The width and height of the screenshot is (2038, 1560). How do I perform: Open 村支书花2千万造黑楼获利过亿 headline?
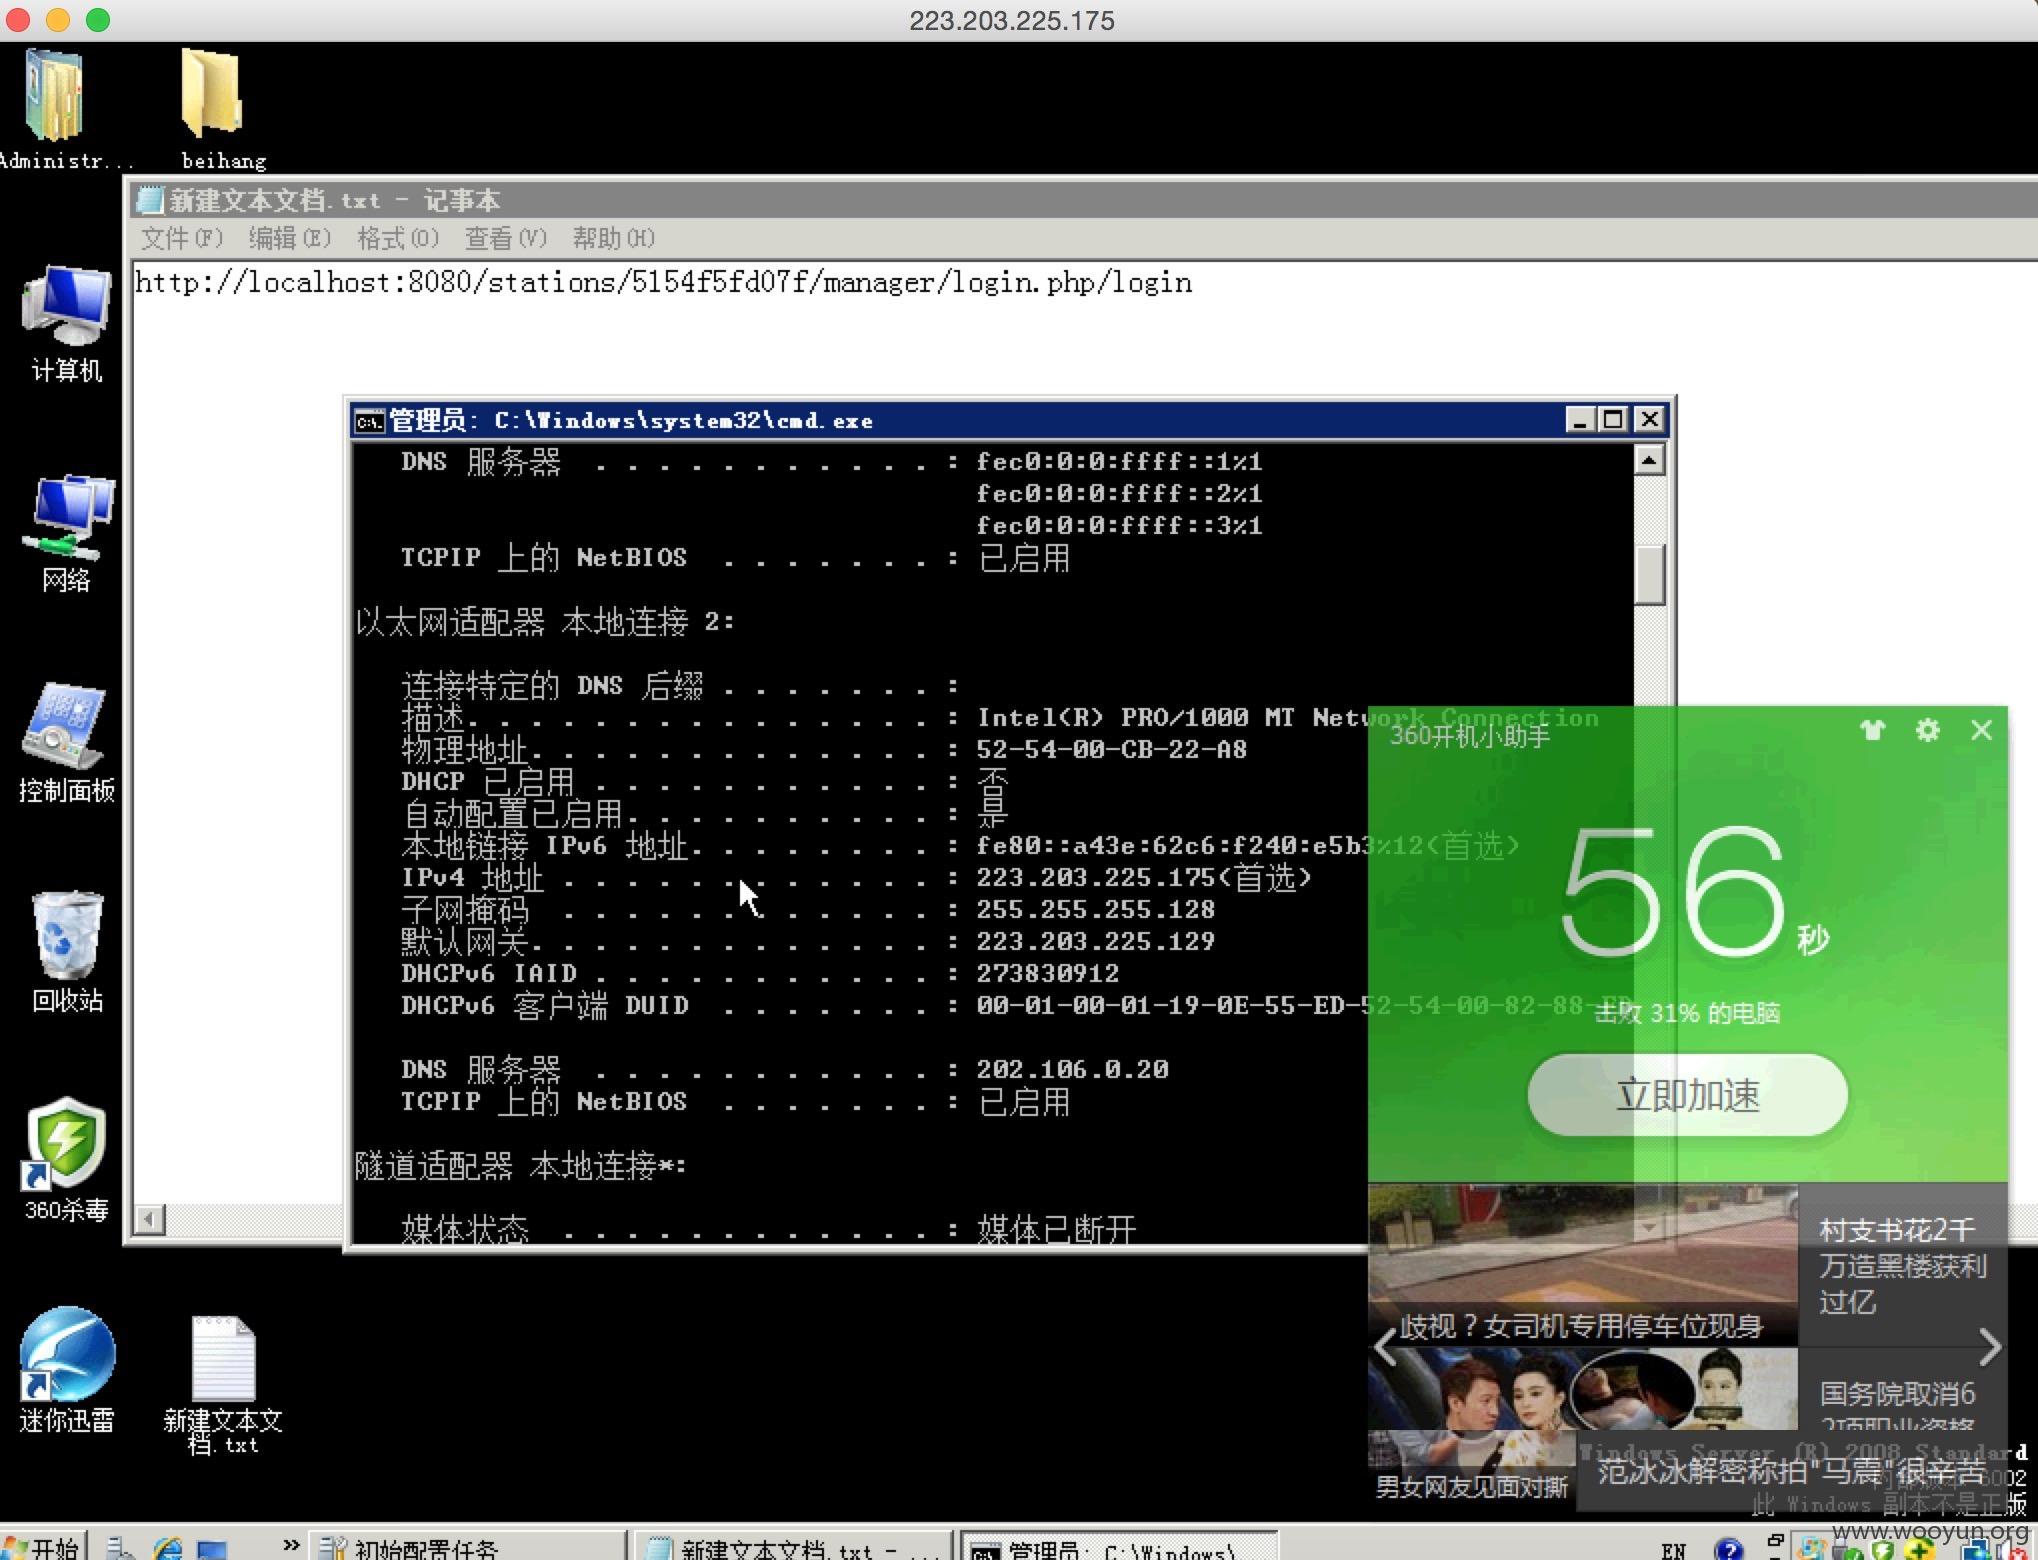[x=1902, y=1266]
